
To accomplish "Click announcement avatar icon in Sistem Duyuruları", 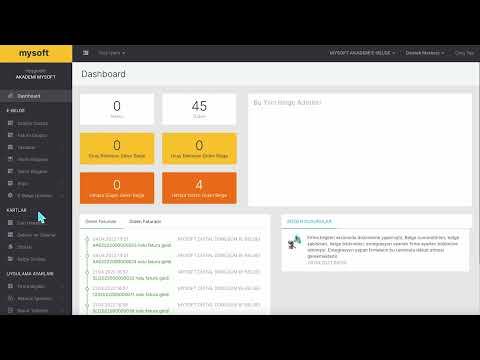I will click(x=294, y=242).
